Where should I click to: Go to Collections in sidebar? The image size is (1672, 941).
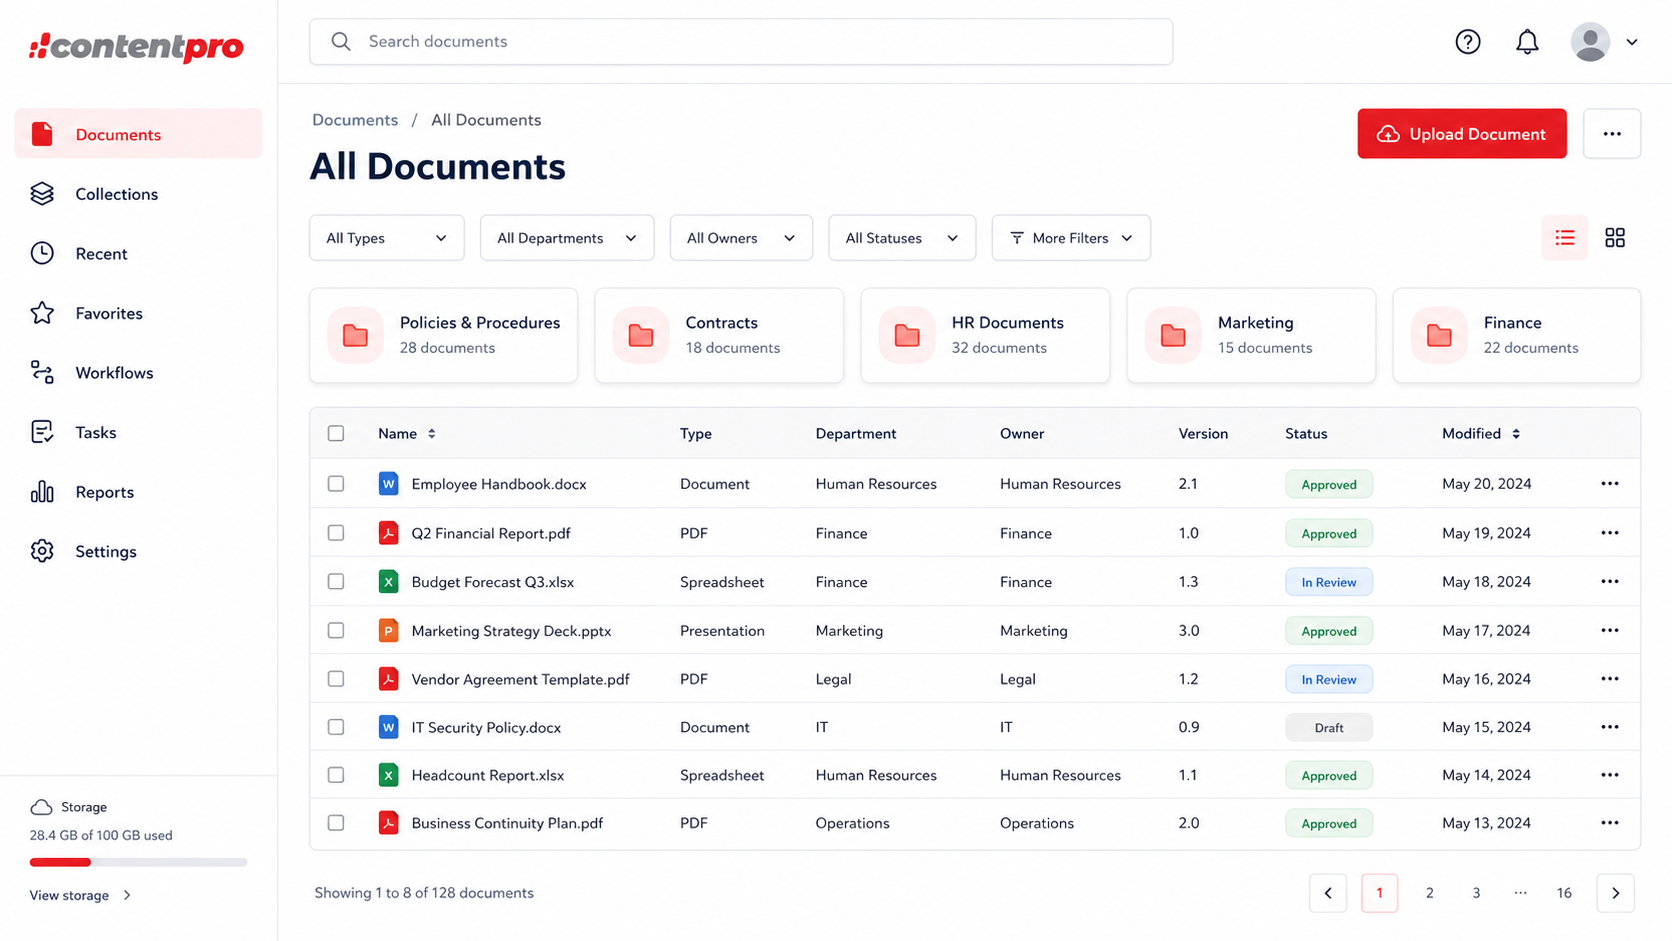(x=138, y=194)
